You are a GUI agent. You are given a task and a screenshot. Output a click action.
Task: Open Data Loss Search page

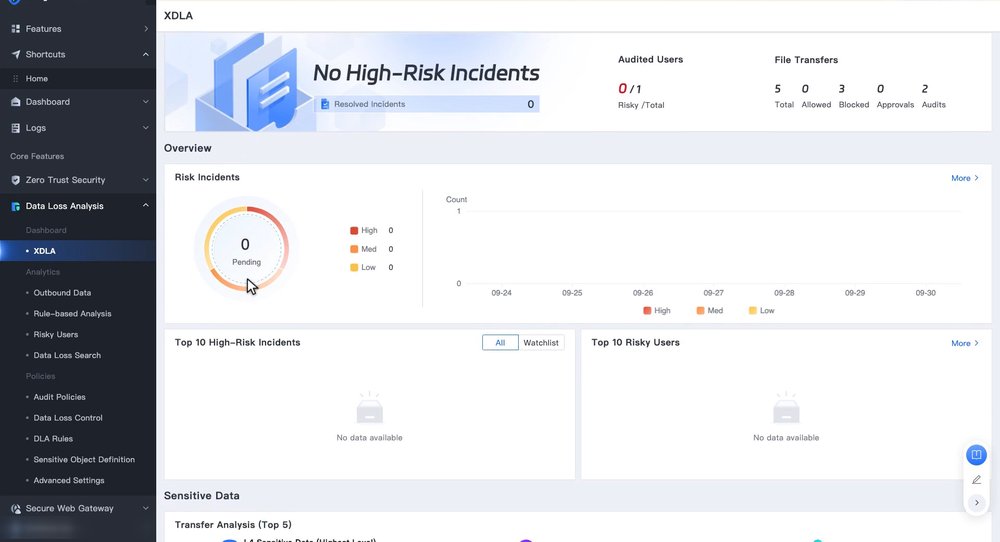click(x=67, y=355)
